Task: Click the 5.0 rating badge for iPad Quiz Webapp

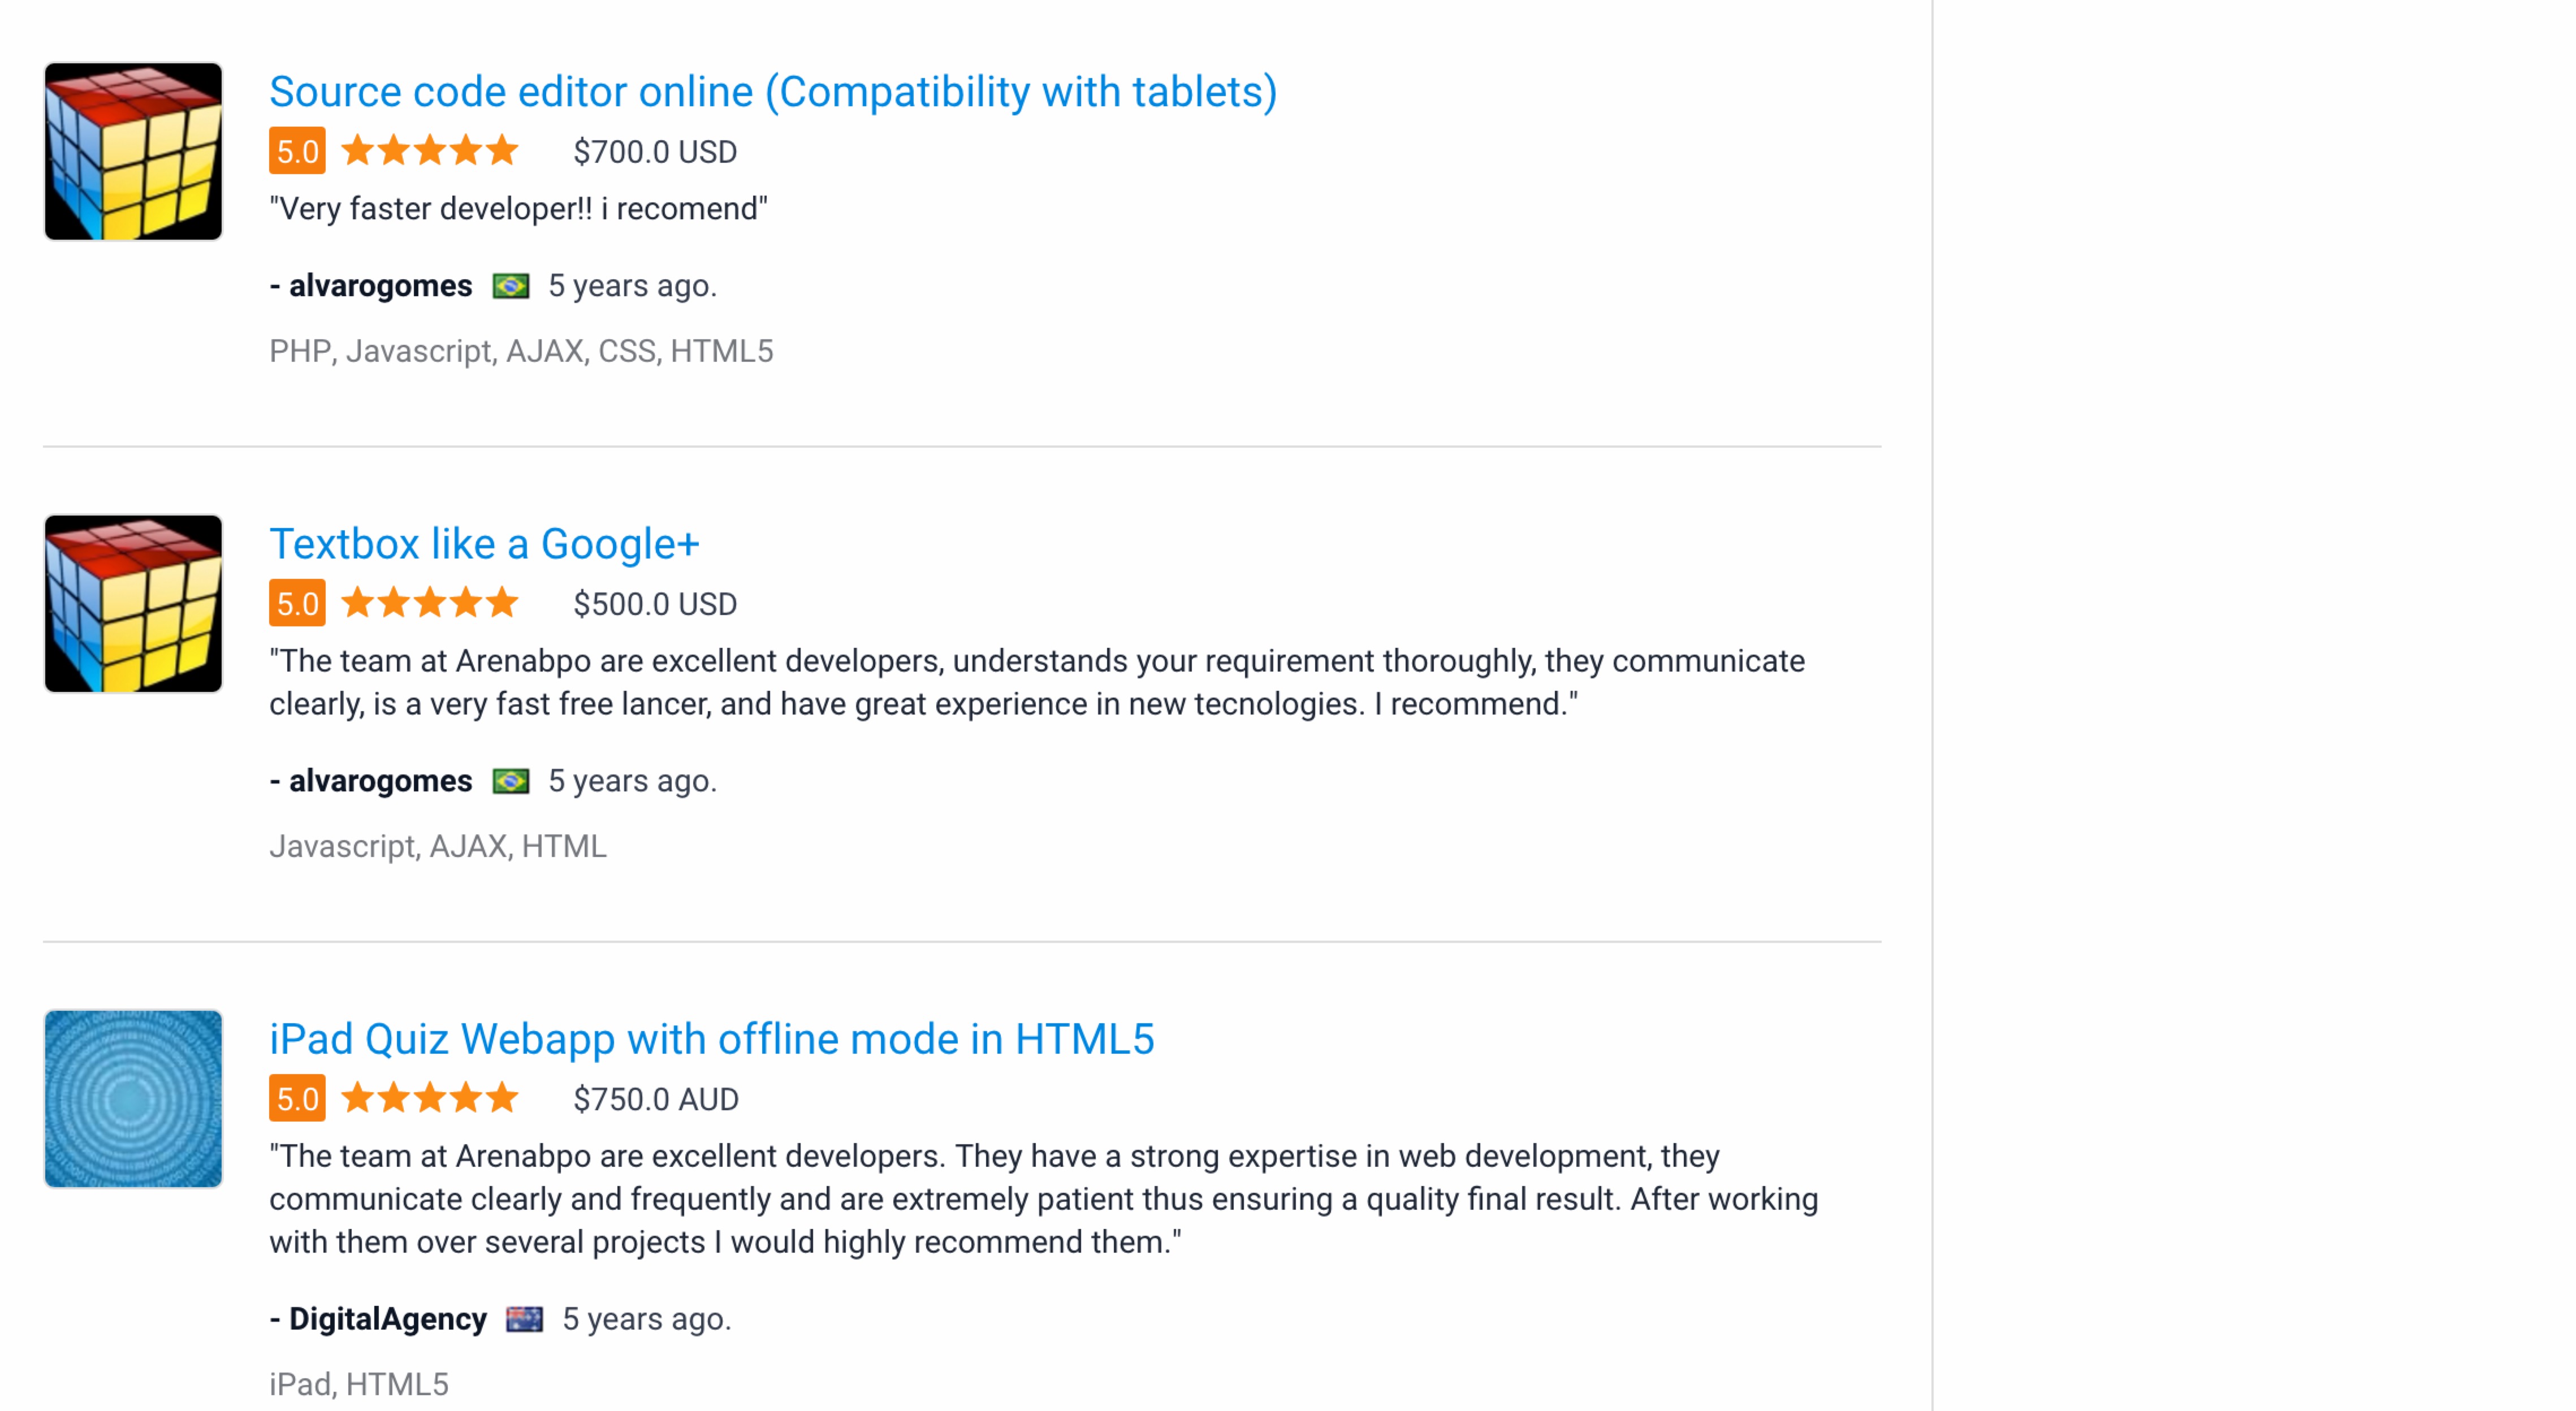Action: pos(297,1098)
